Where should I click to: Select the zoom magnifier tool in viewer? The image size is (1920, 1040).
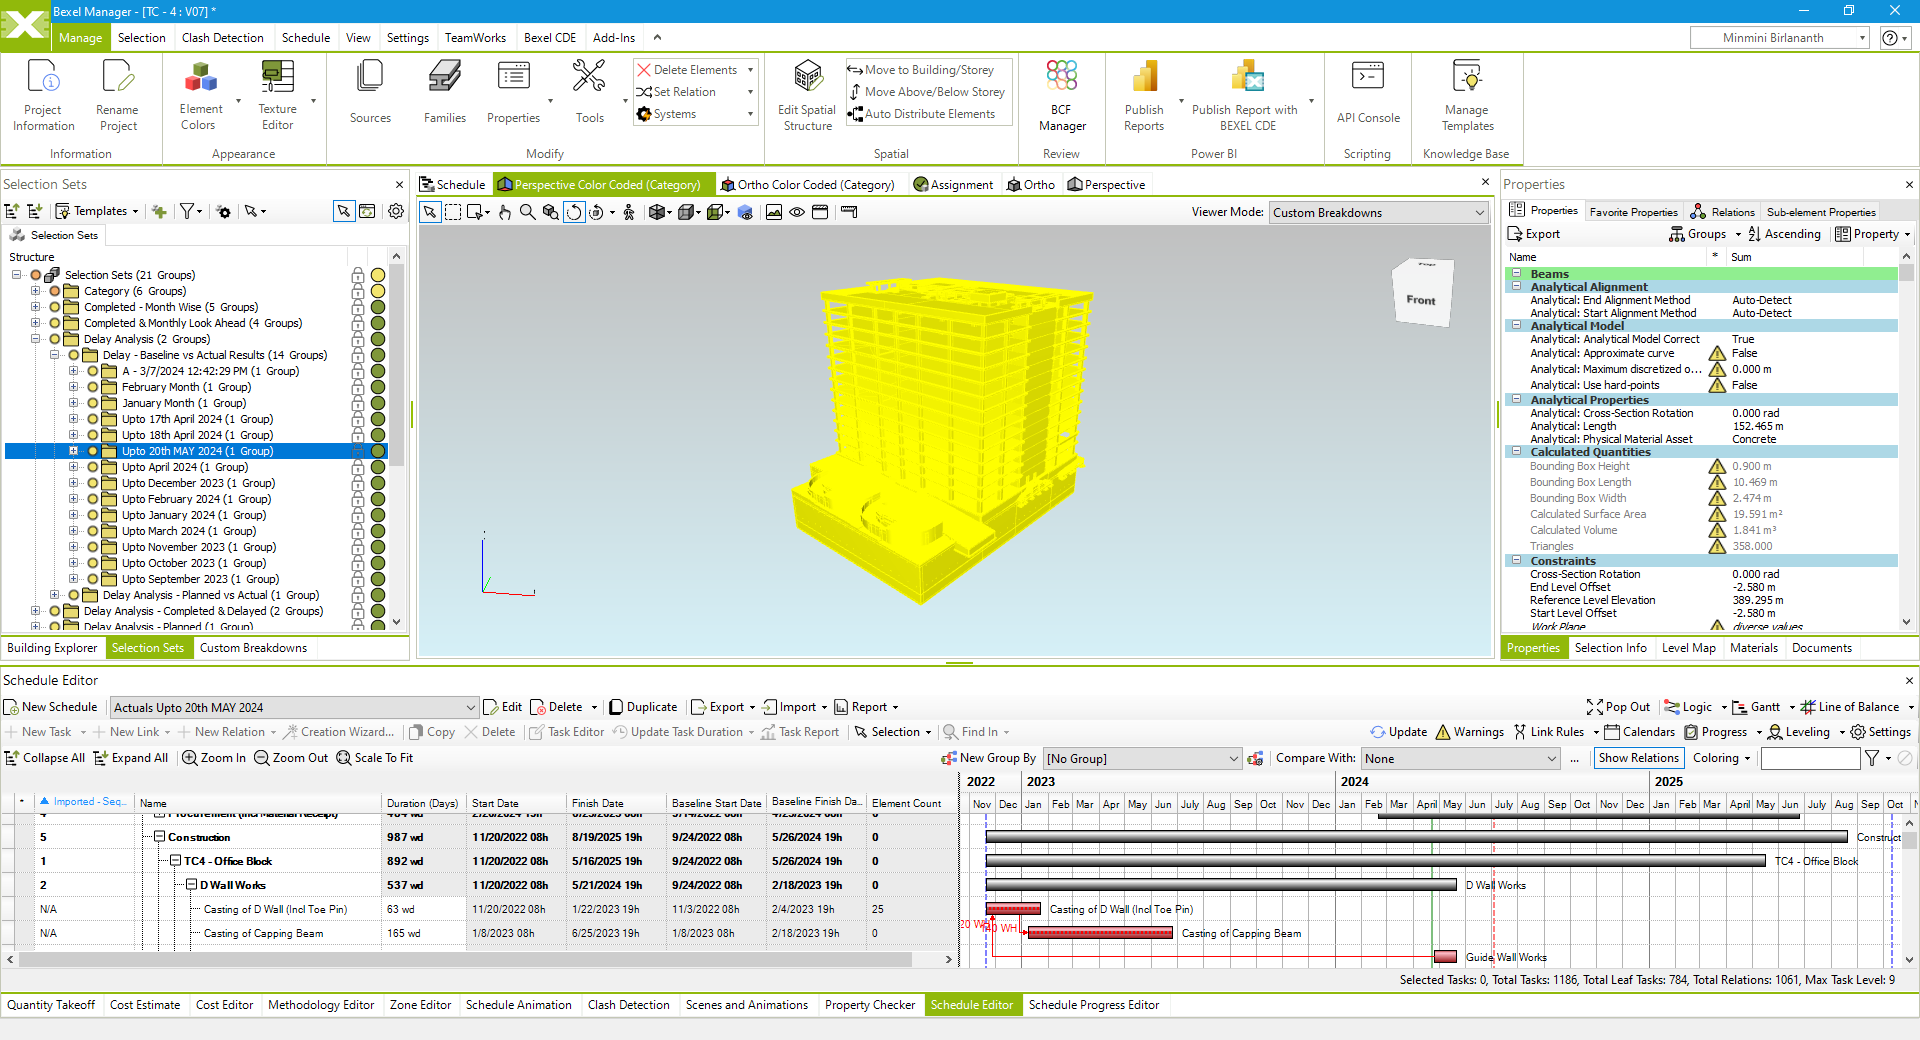tap(527, 212)
